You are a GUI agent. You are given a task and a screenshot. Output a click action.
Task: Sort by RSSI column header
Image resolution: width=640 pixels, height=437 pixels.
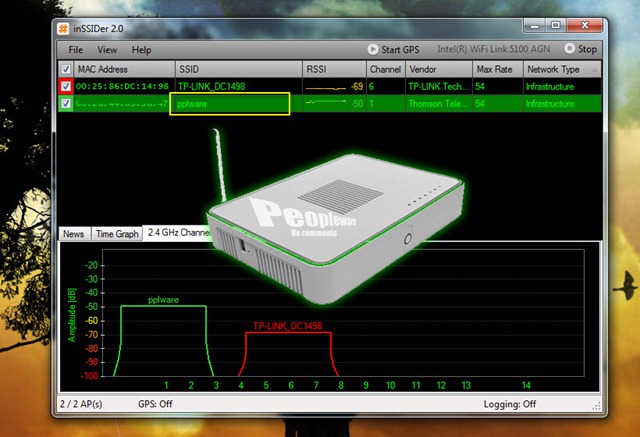334,69
